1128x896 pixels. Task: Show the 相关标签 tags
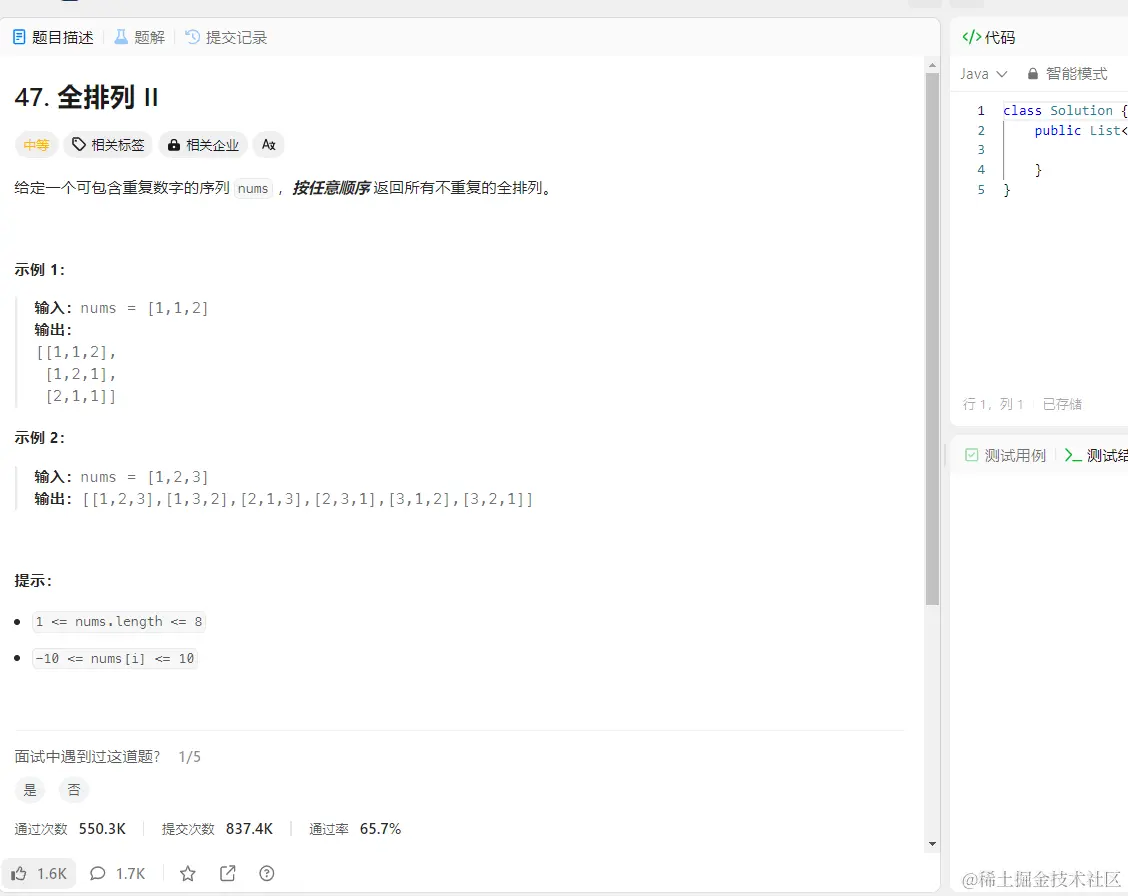coord(108,145)
